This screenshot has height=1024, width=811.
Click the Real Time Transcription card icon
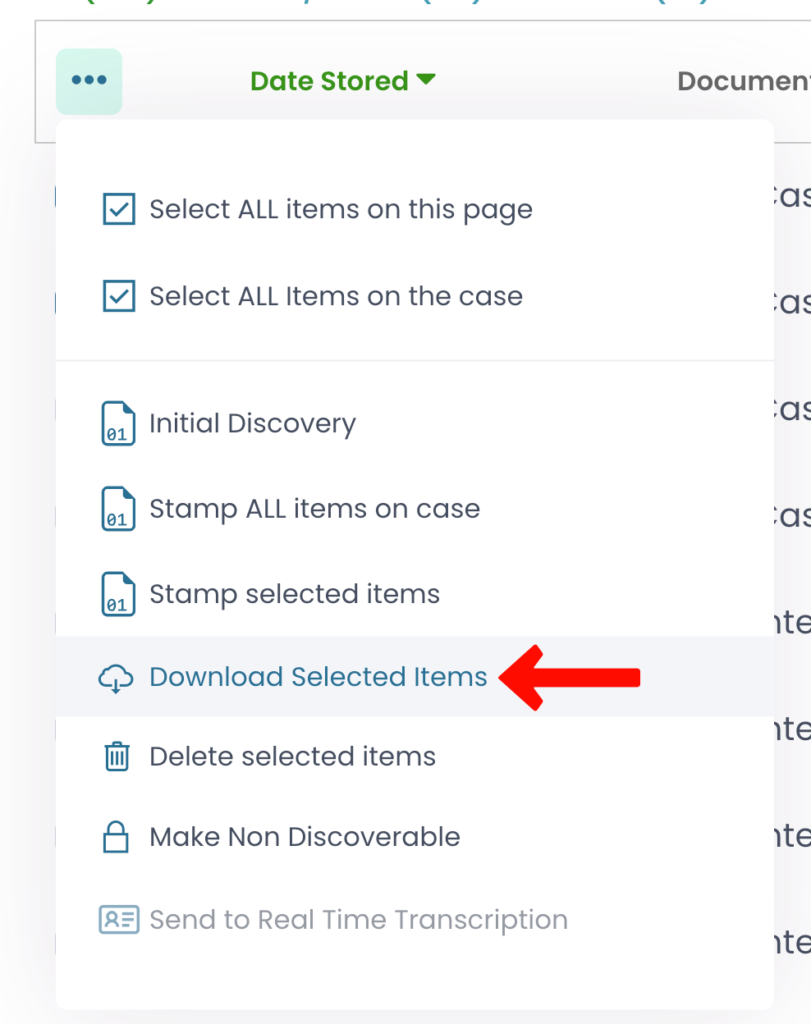click(118, 920)
